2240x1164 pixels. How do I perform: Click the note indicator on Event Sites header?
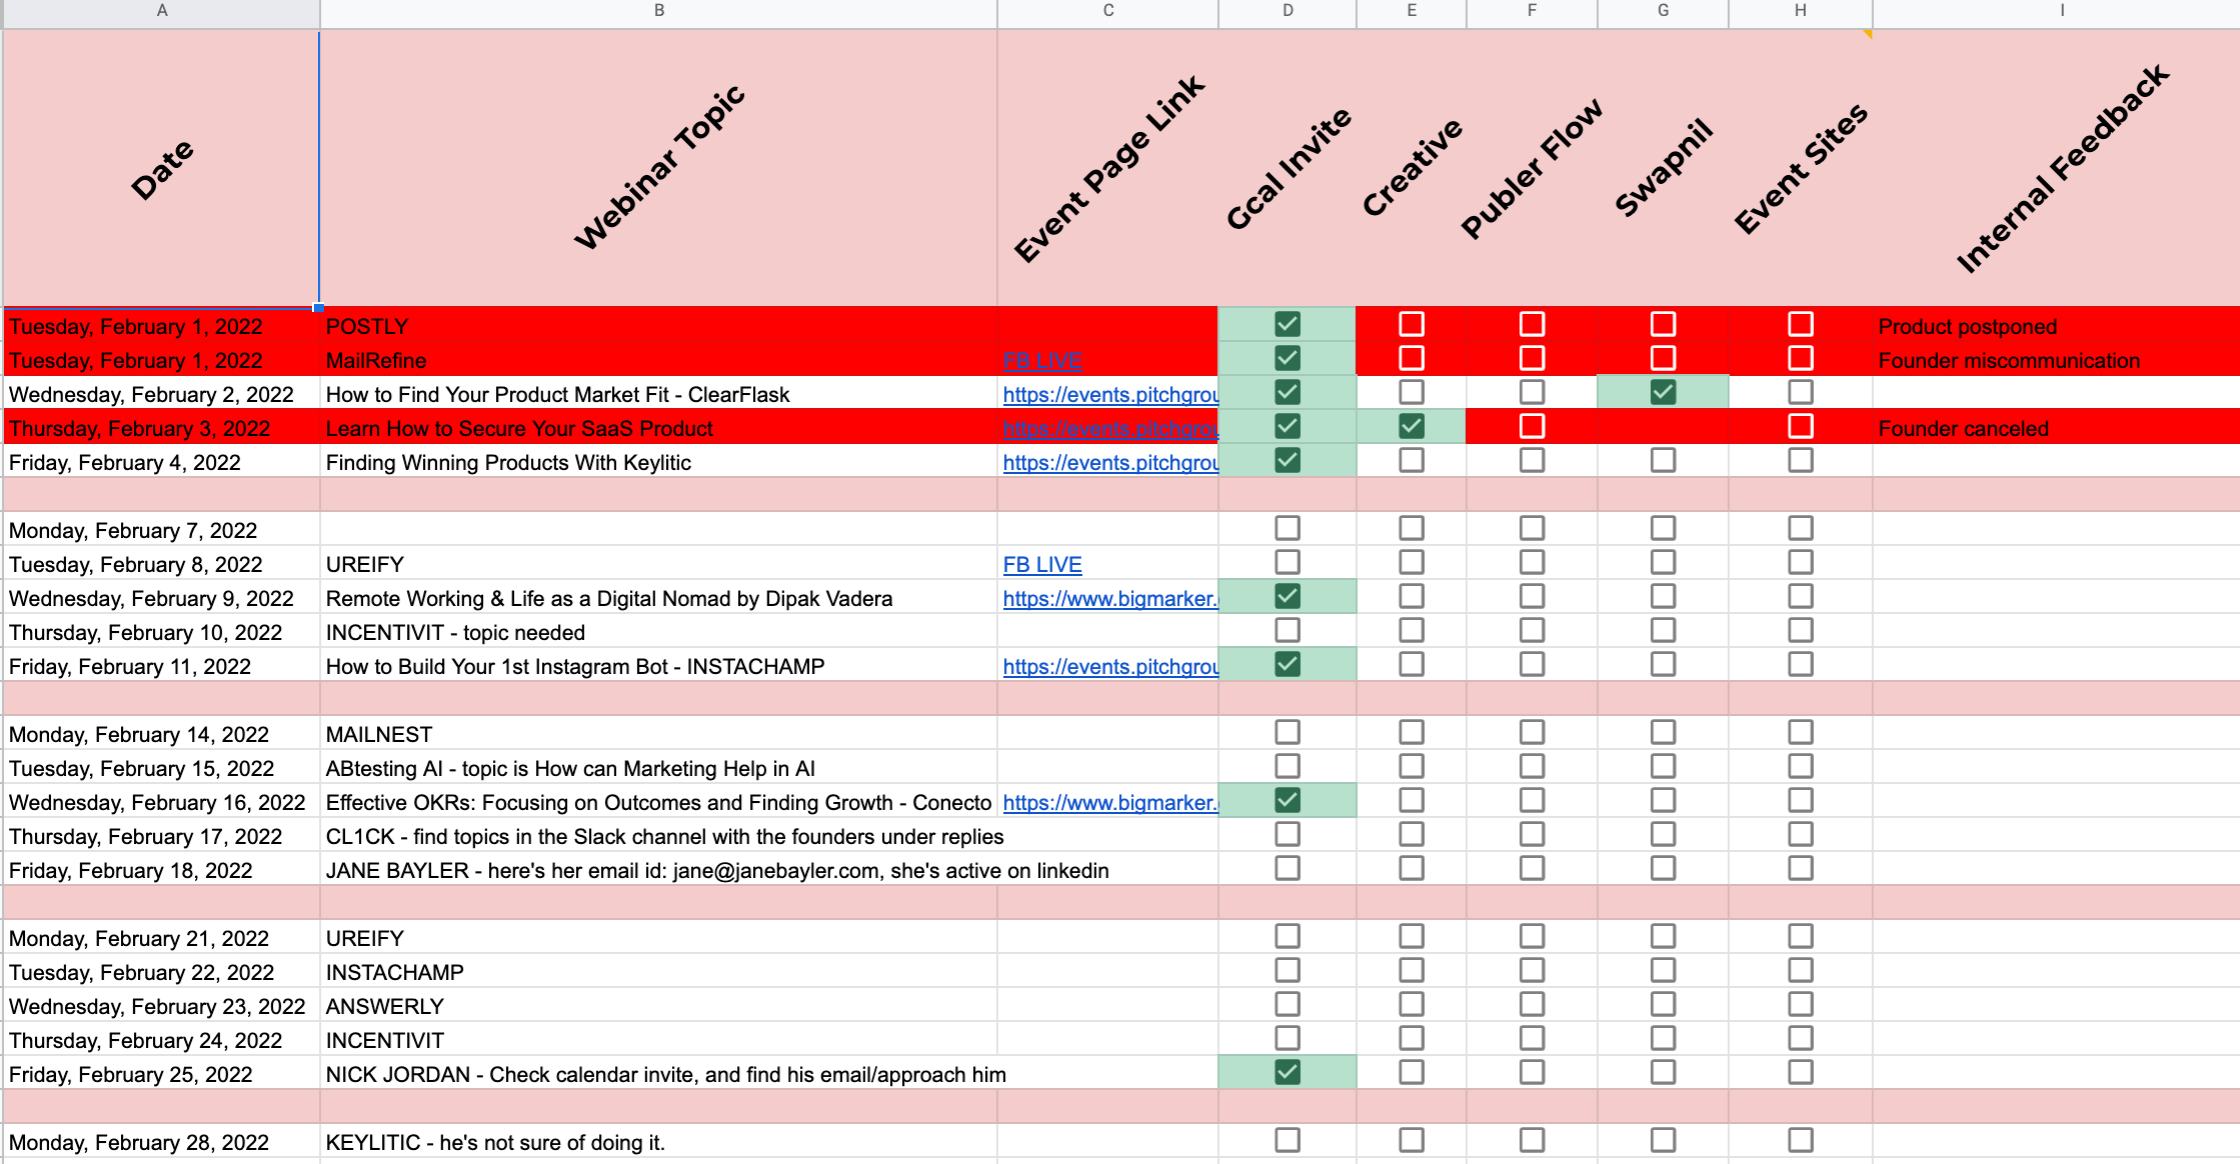[x=1866, y=34]
